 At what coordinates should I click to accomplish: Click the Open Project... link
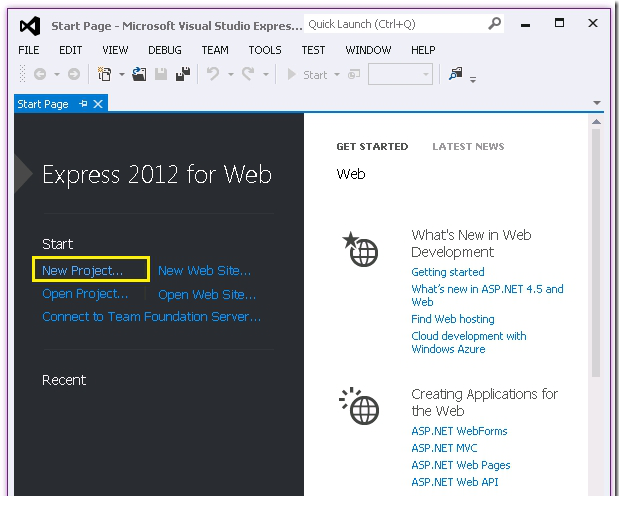(85, 294)
